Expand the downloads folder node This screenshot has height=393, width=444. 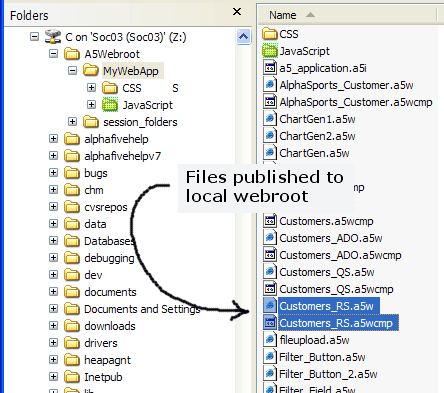coord(53,325)
